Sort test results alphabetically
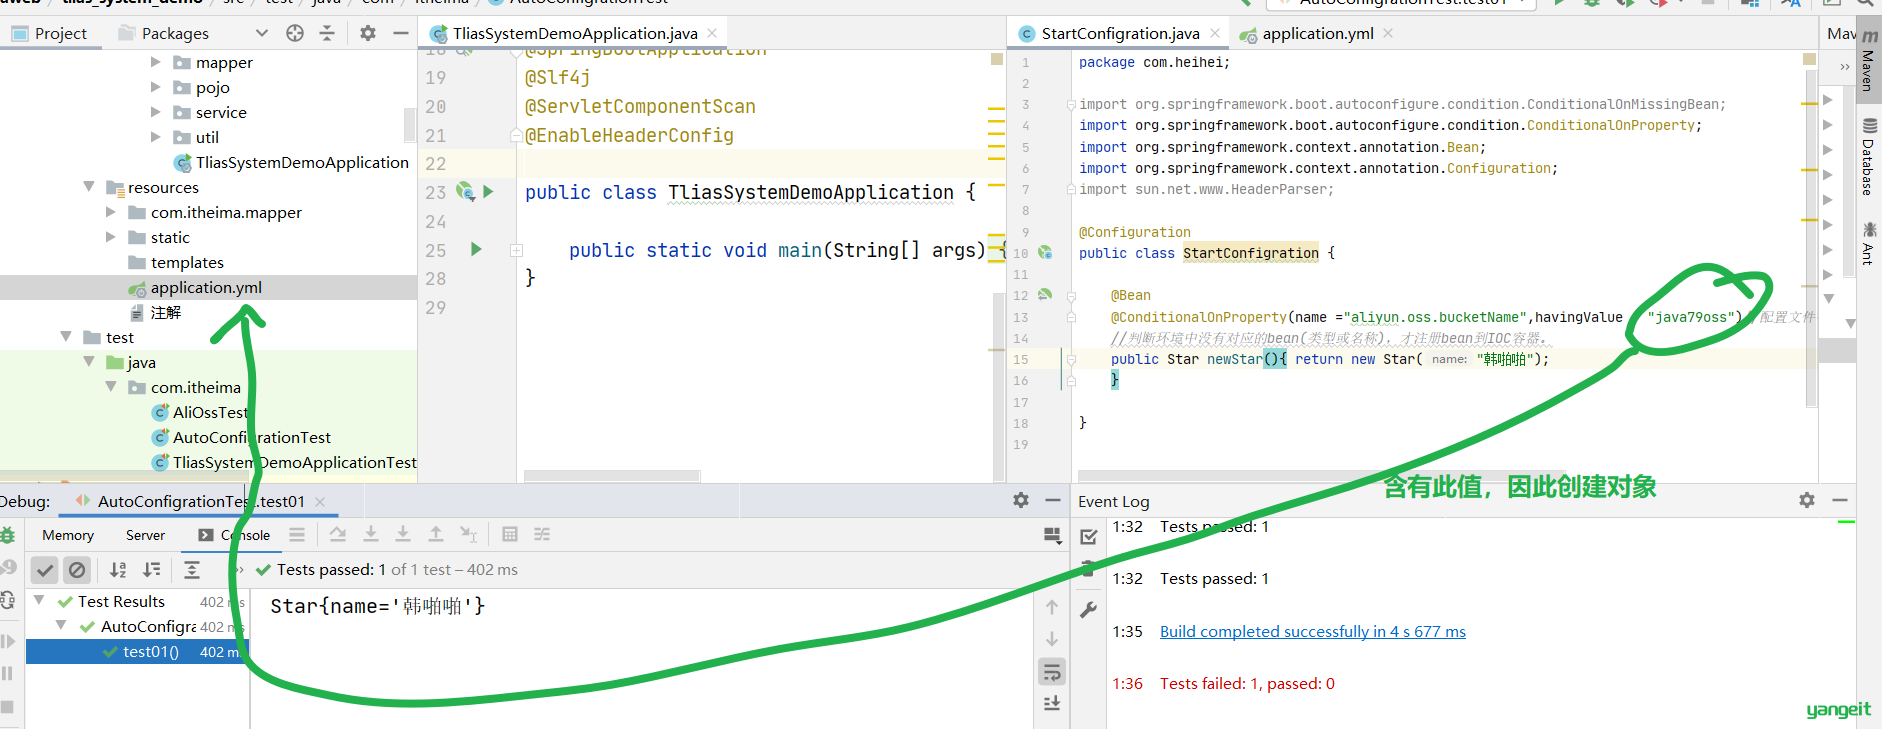Viewport: 1882px width, 729px height. click(118, 570)
